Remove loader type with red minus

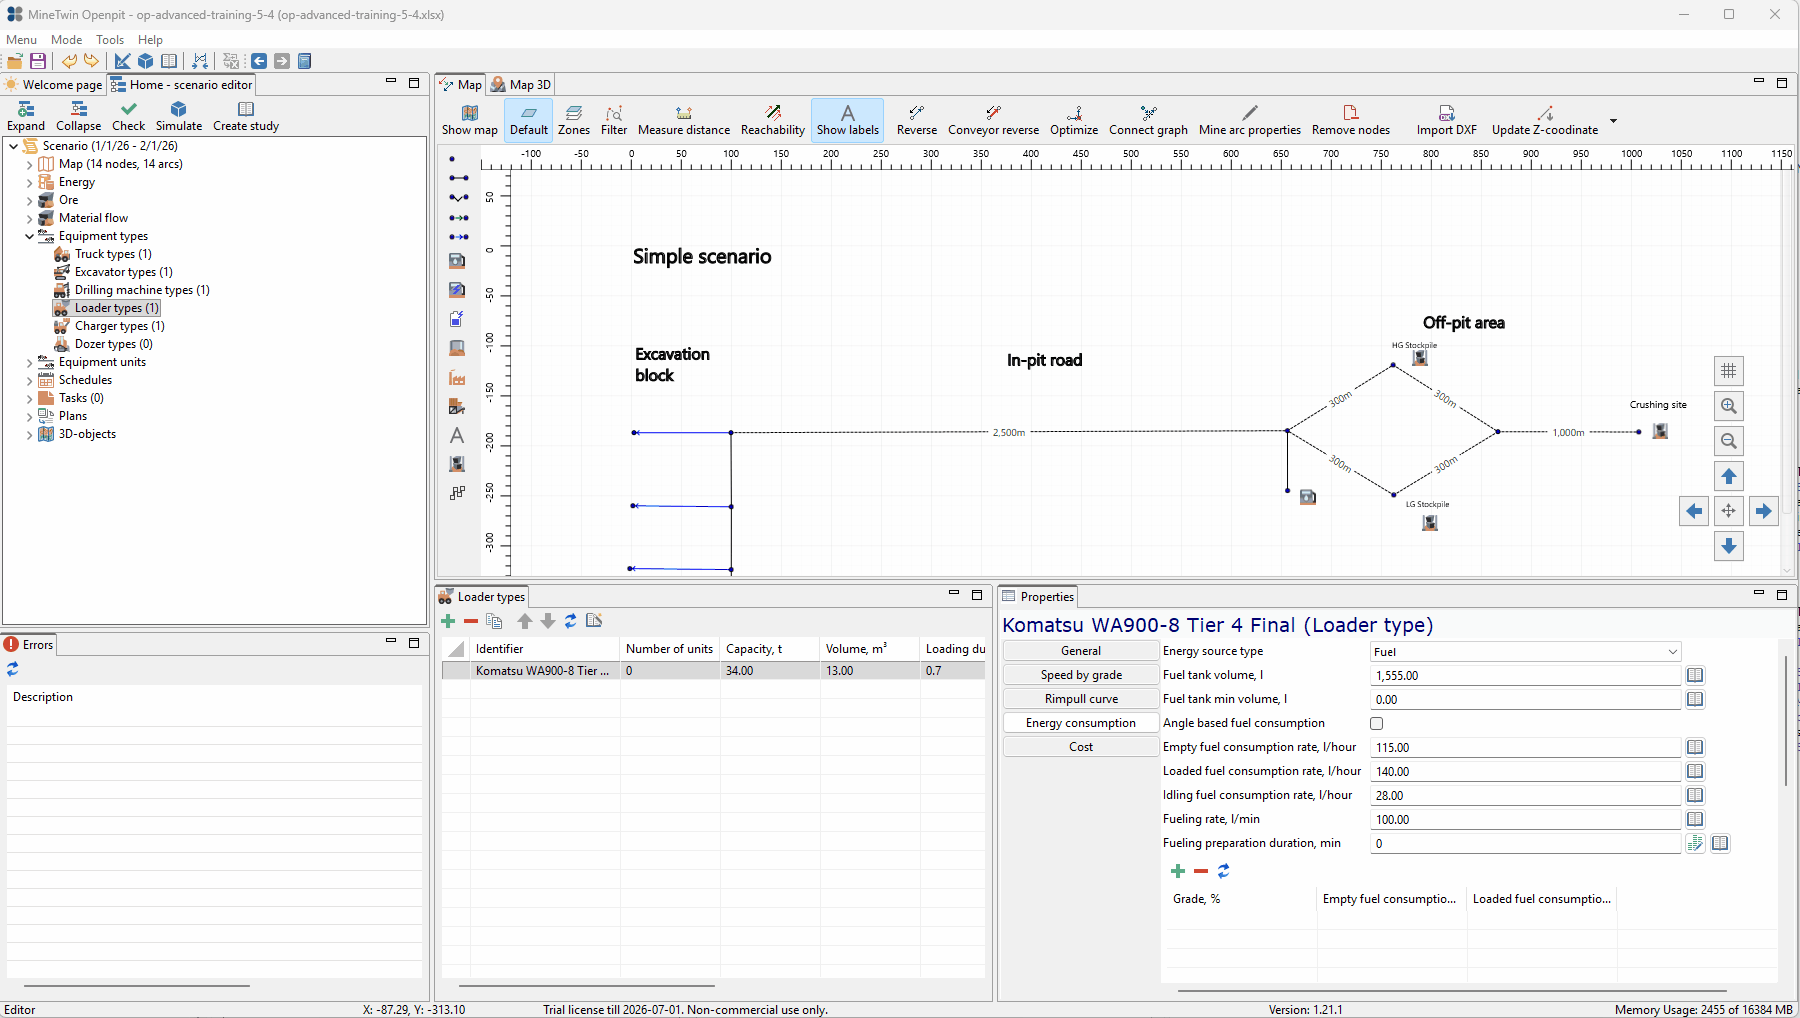[470, 621]
